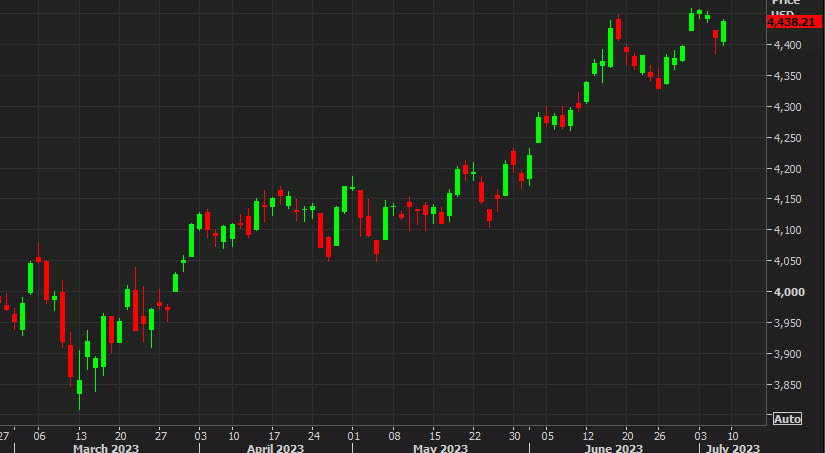The image size is (825, 453).
Task: Click the 3,850 price axis label
Action: (x=787, y=385)
